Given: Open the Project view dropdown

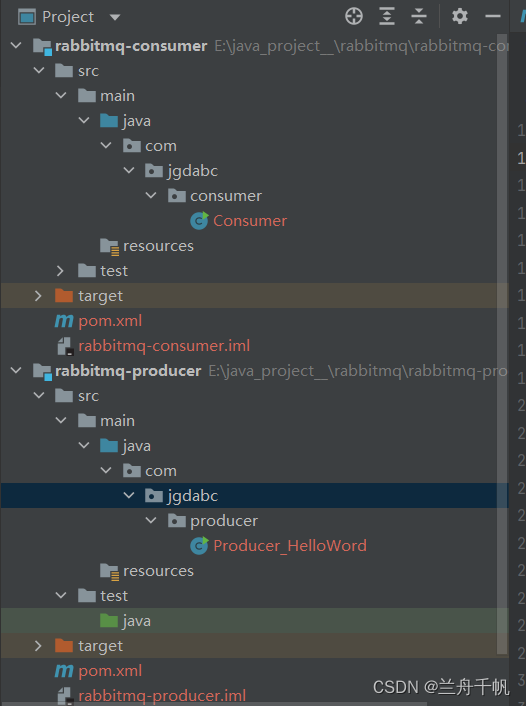Looking at the screenshot, I should 115,18.
